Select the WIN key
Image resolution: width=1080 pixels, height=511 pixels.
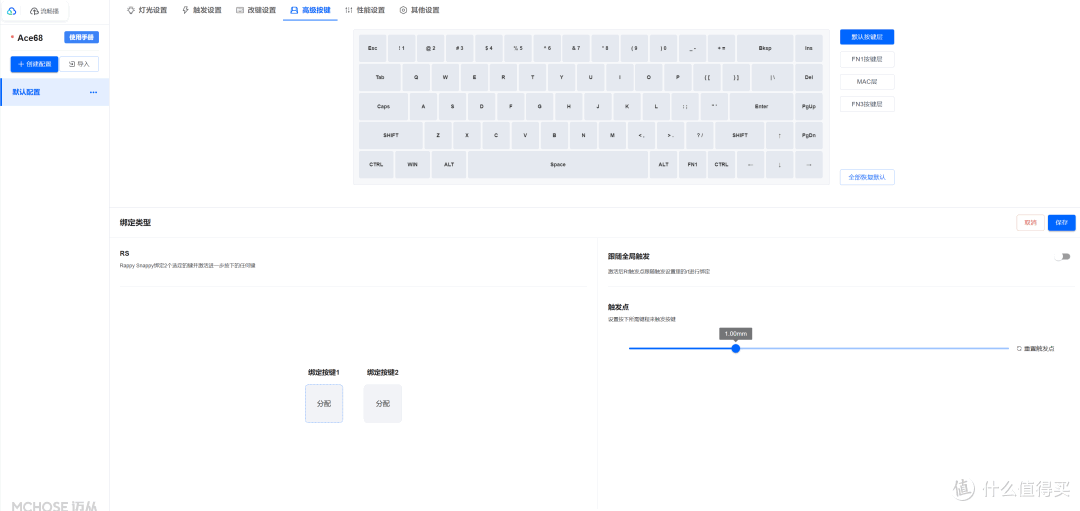click(413, 165)
